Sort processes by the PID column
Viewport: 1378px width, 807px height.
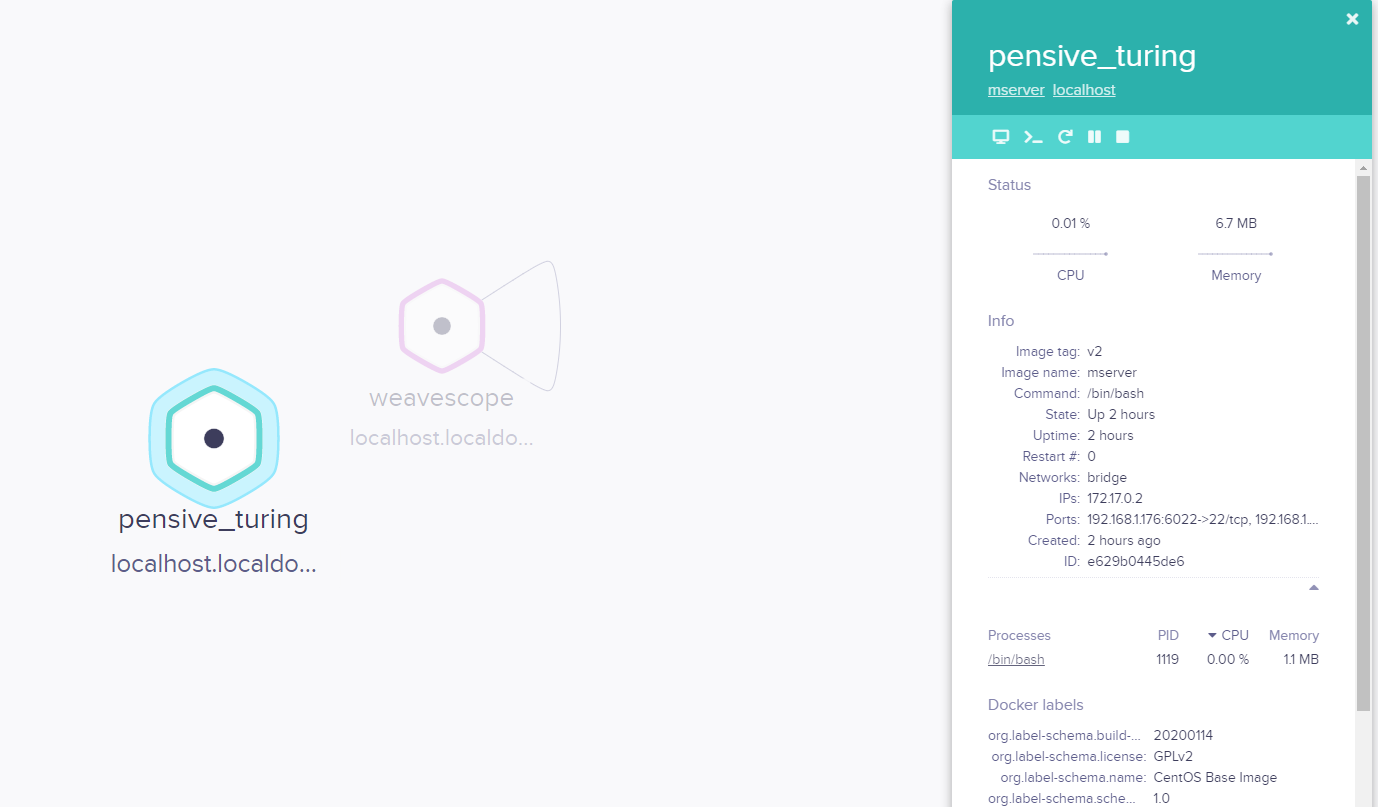tap(1168, 635)
